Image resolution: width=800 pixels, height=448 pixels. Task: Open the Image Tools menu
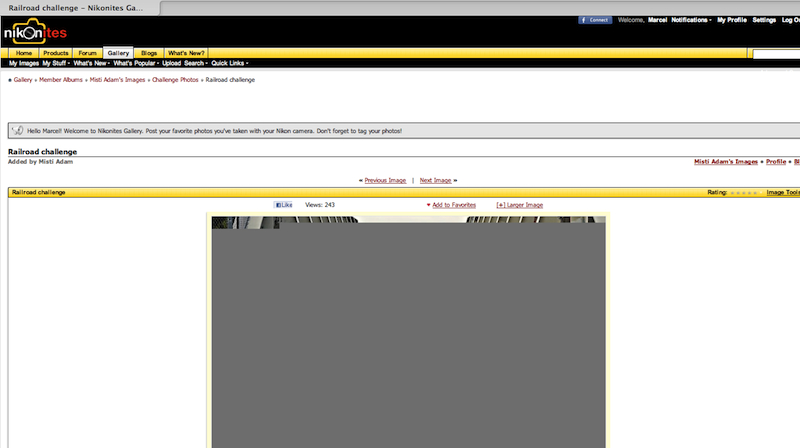(x=782, y=192)
